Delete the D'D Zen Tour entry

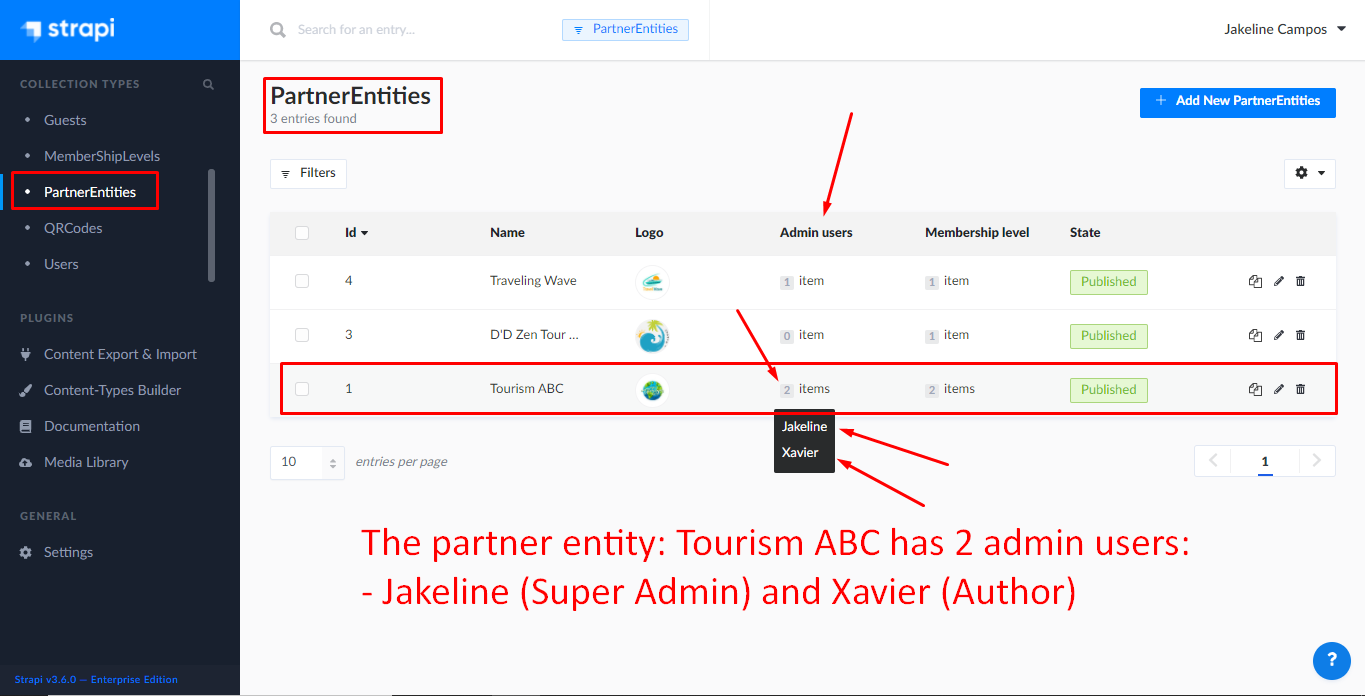pyautogui.click(x=1300, y=335)
